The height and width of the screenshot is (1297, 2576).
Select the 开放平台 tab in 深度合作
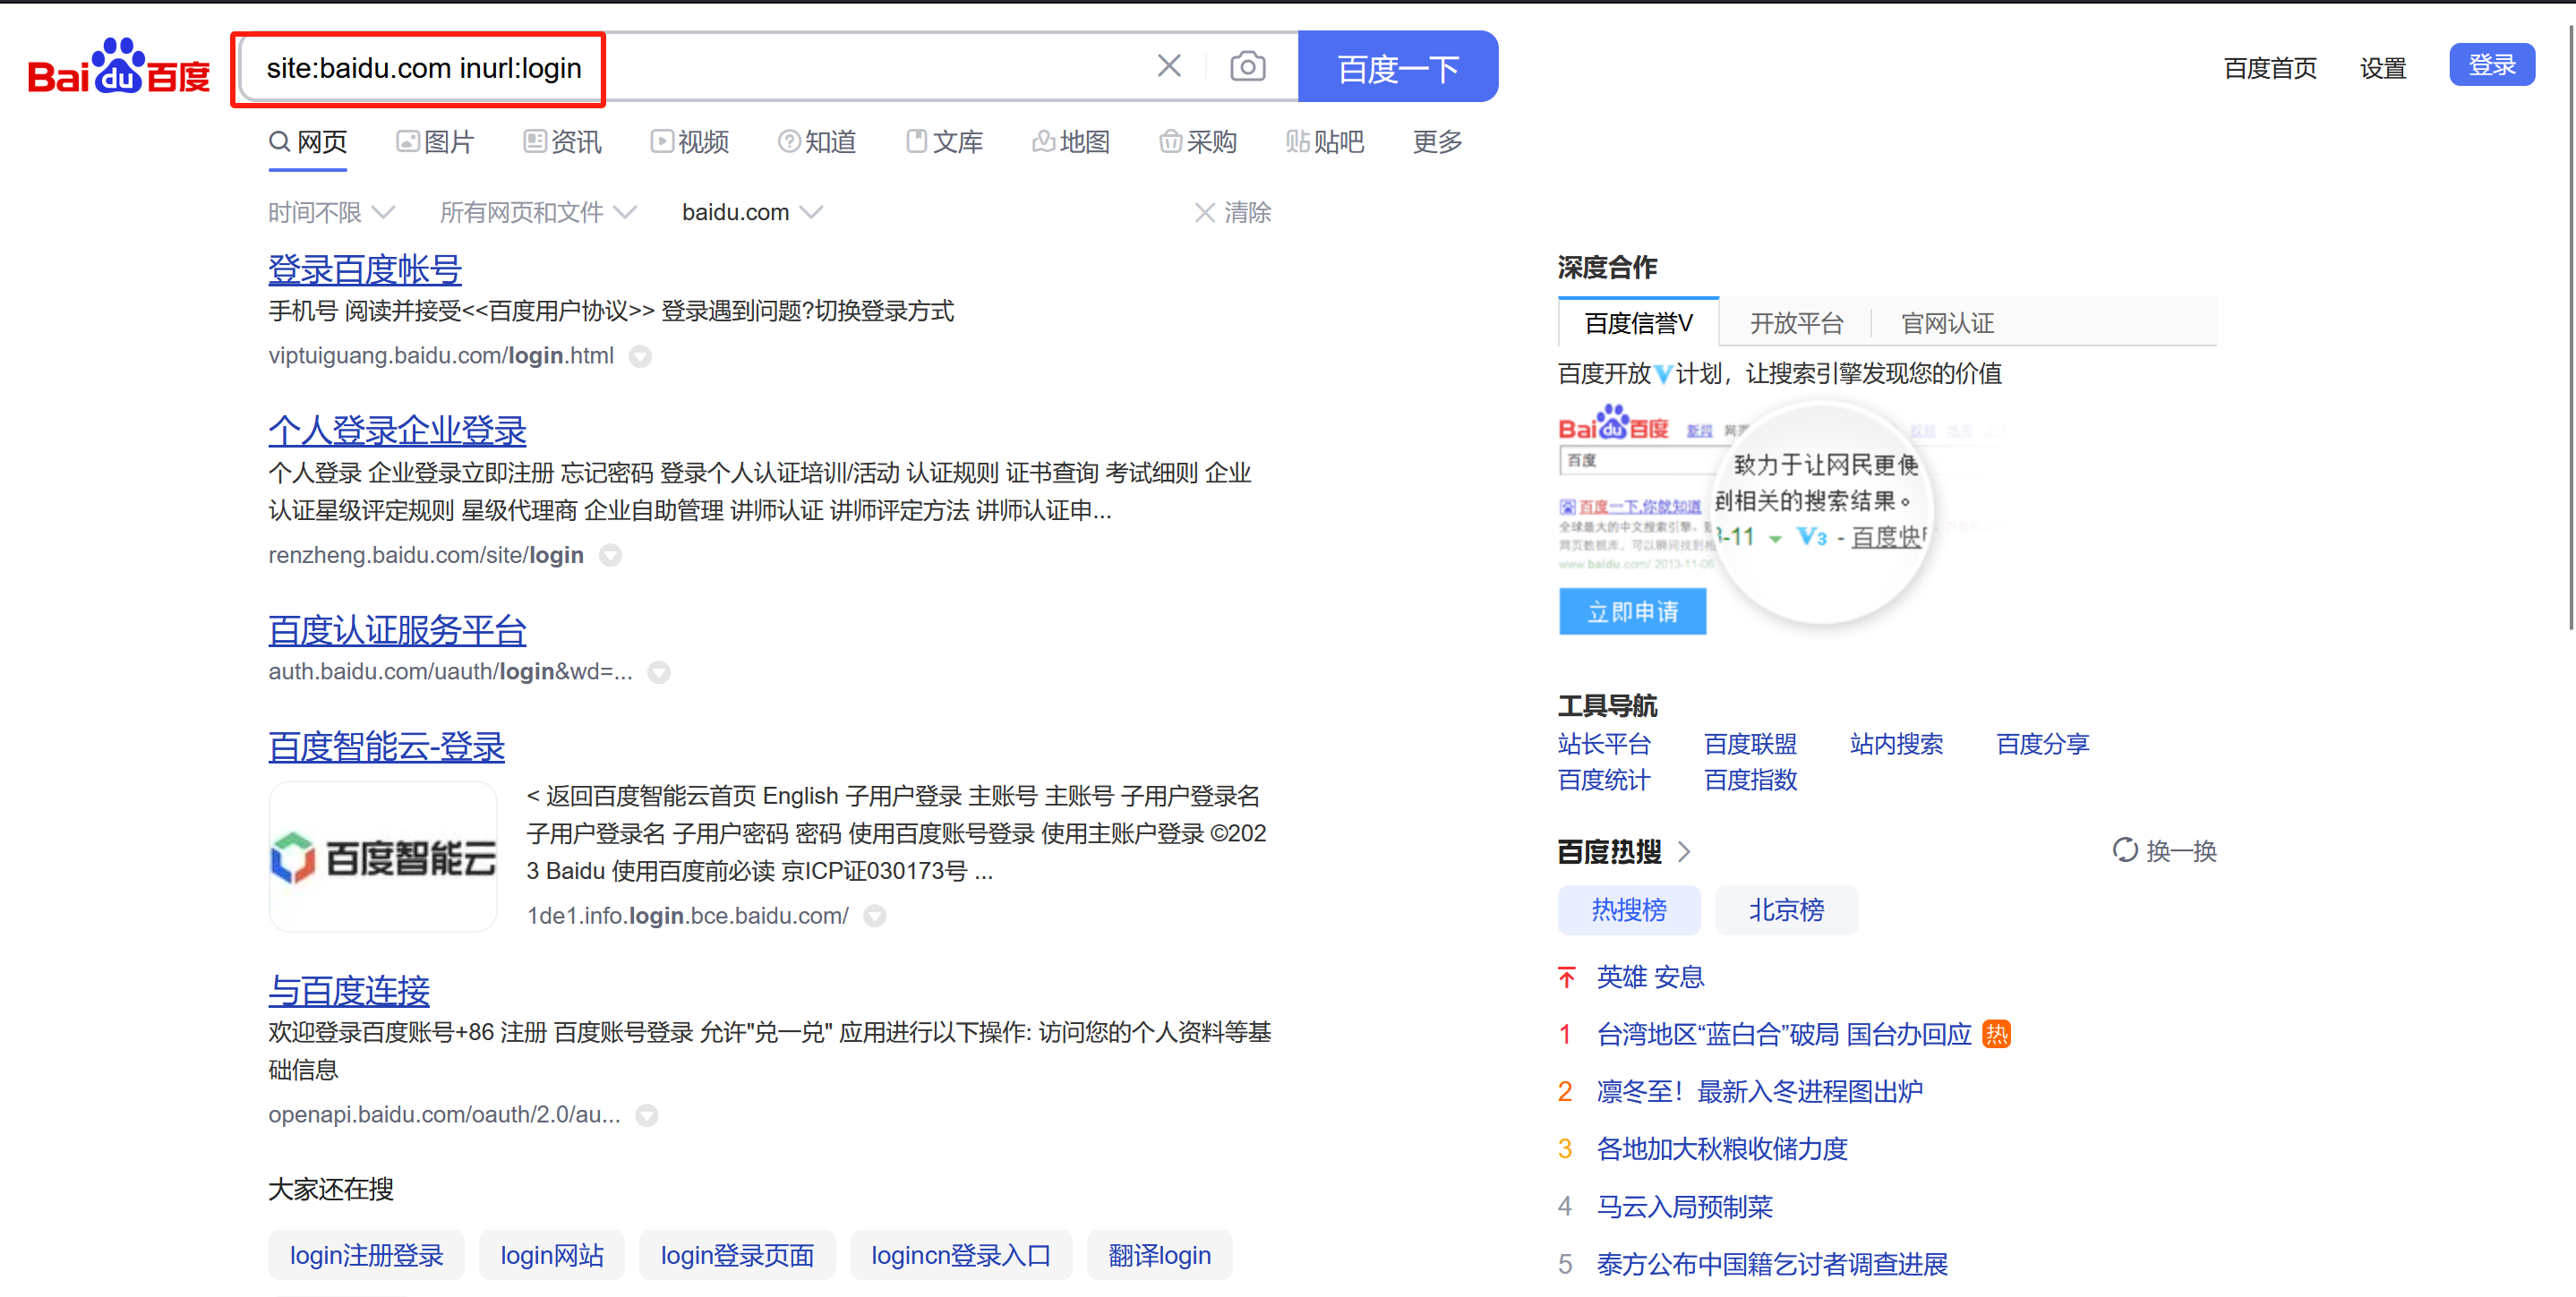tap(1796, 323)
